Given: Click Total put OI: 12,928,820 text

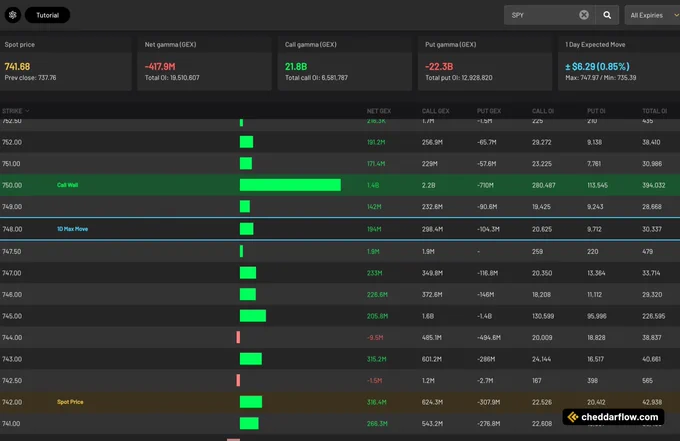Looking at the screenshot, I should tap(459, 78).
